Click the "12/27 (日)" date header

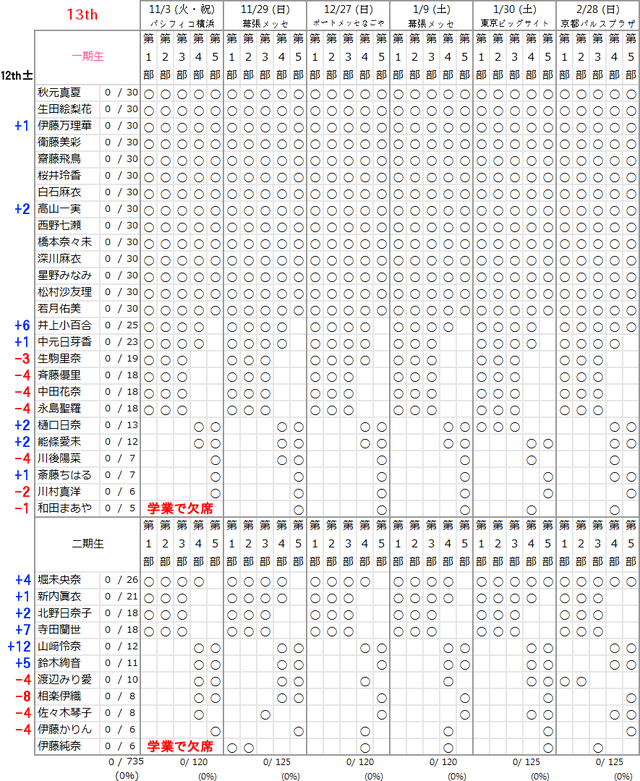coord(348,9)
